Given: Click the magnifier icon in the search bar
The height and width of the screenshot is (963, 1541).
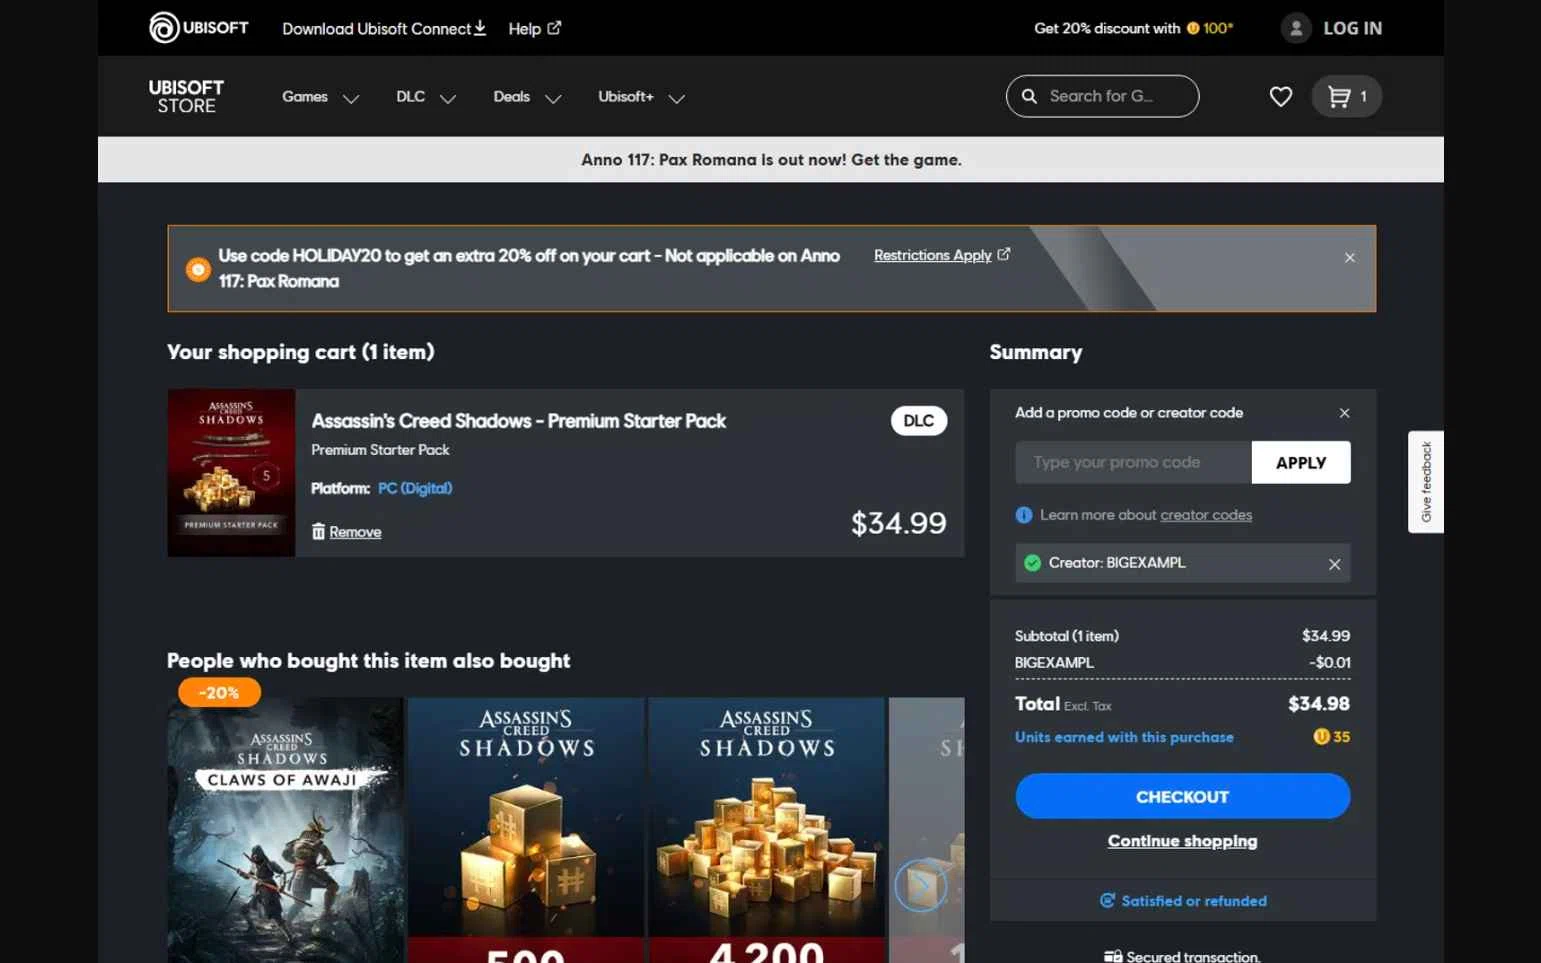Looking at the screenshot, I should tap(1029, 96).
